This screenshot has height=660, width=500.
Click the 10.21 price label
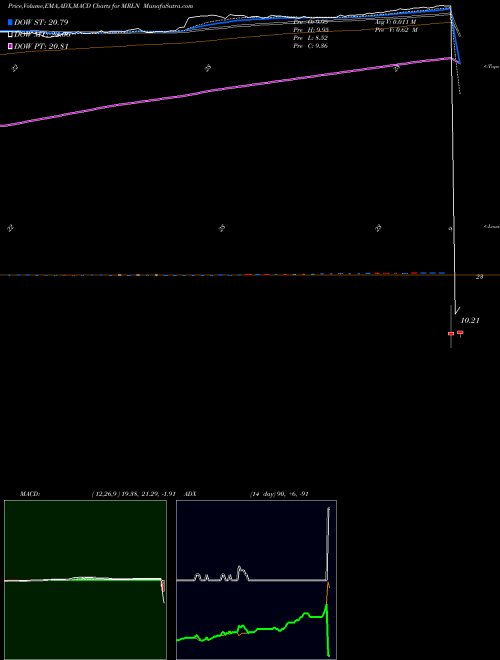pyautogui.click(x=471, y=321)
